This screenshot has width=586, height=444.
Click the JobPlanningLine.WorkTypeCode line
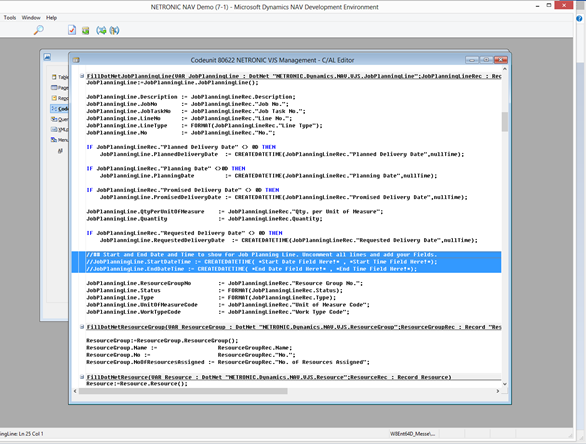pos(218,312)
